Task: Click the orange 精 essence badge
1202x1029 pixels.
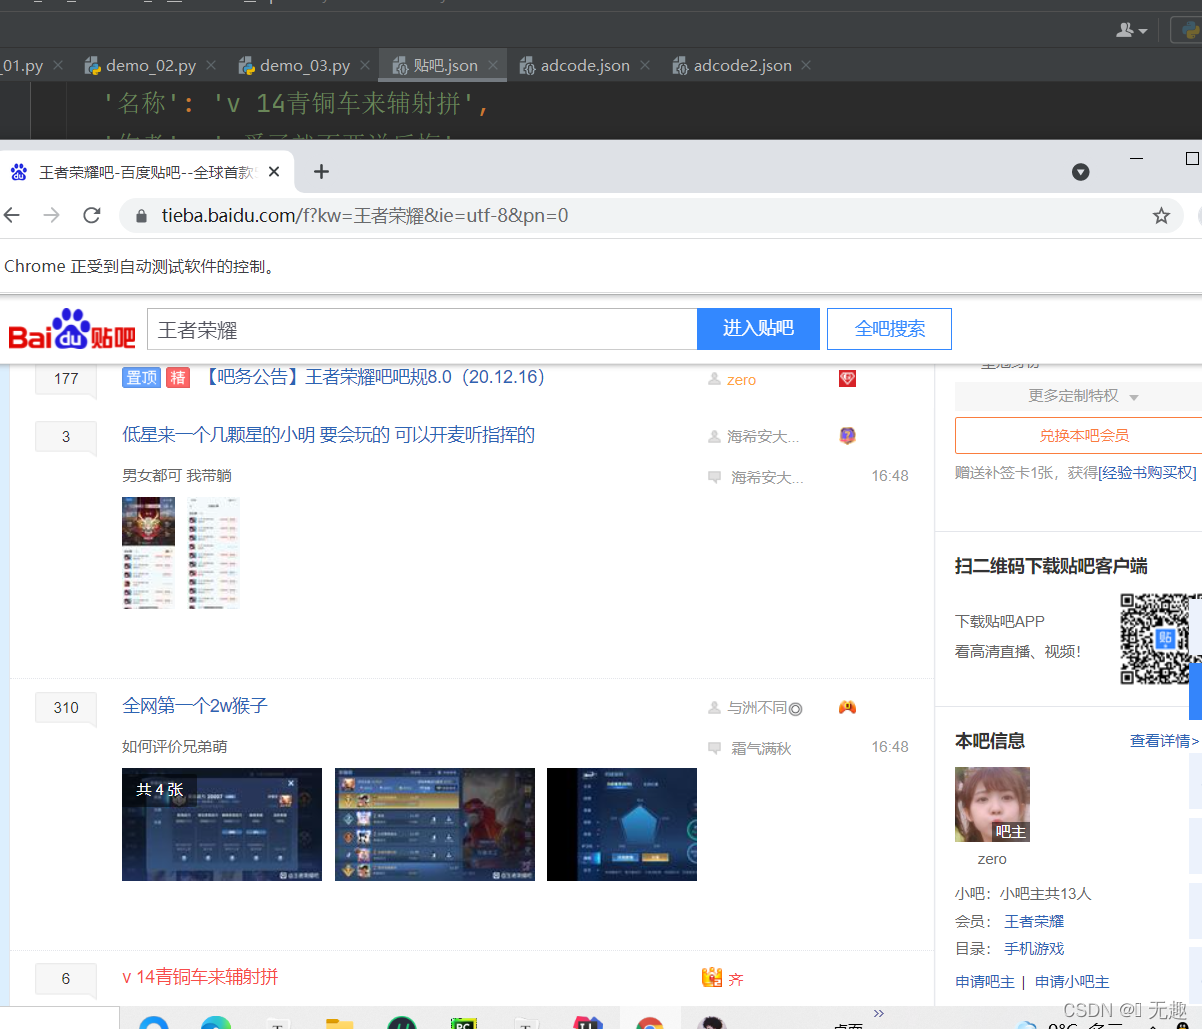Action: pos(177,378)
